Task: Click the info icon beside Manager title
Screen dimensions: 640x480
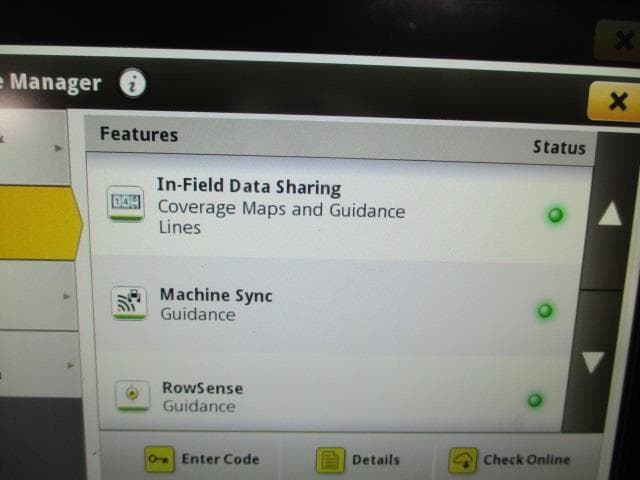Action: (133, 83)
